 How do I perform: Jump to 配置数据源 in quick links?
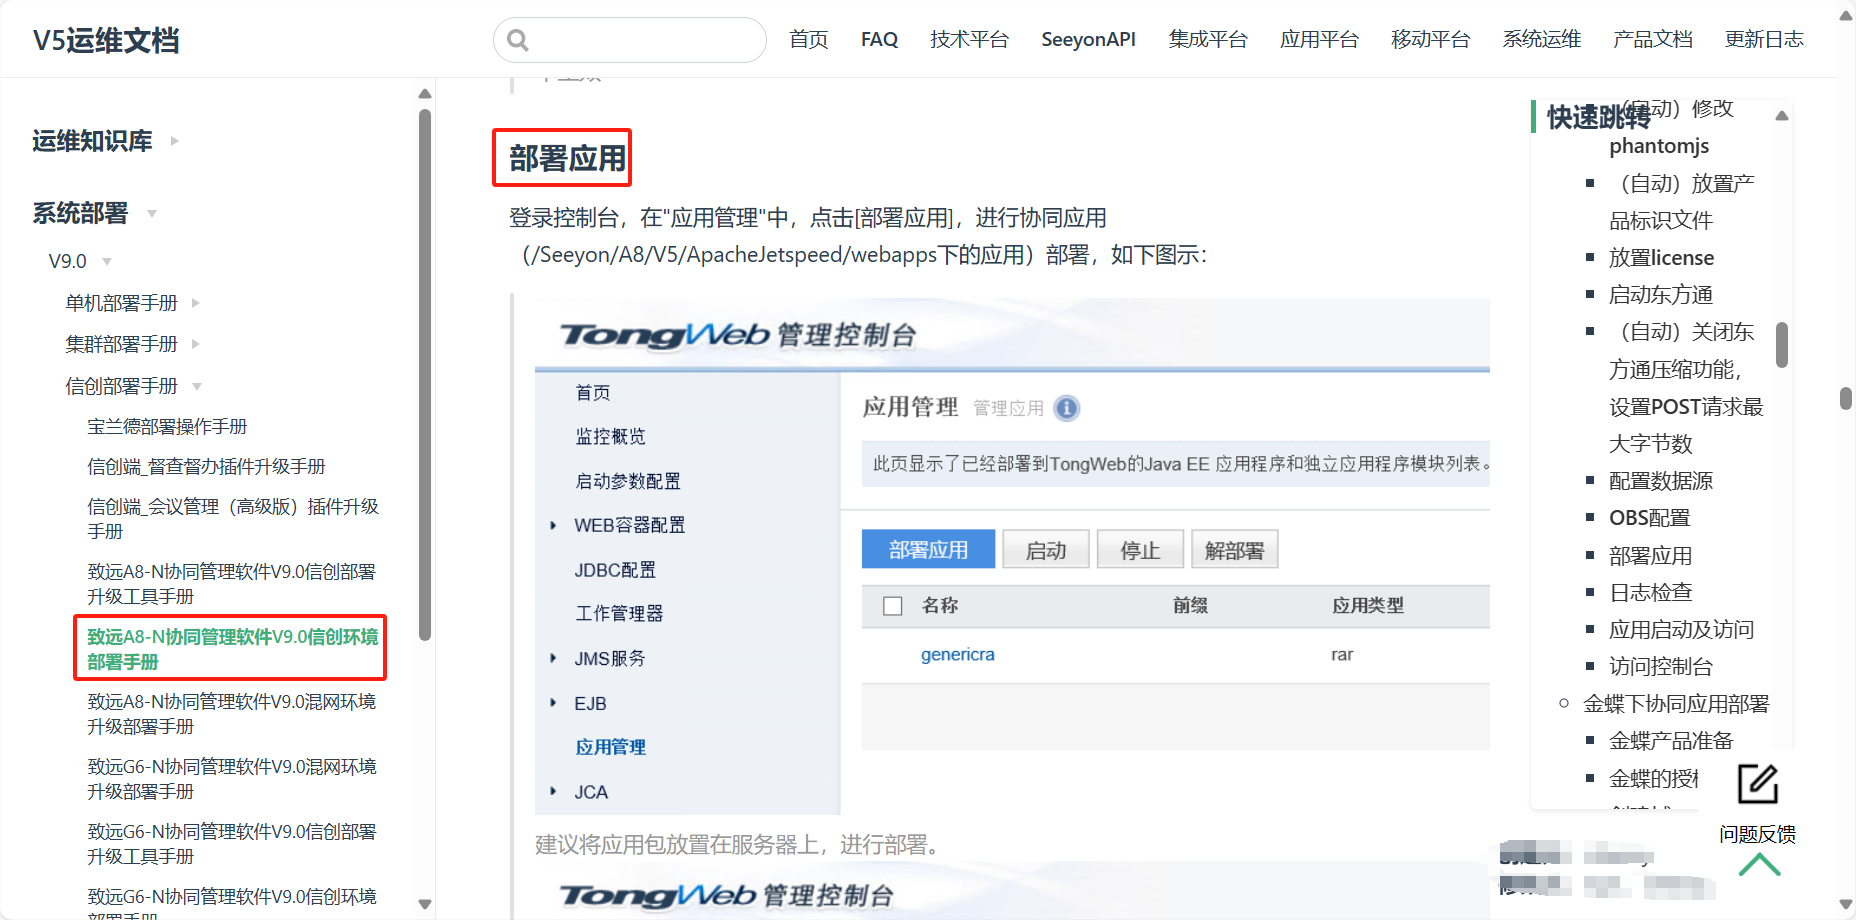1661,480
